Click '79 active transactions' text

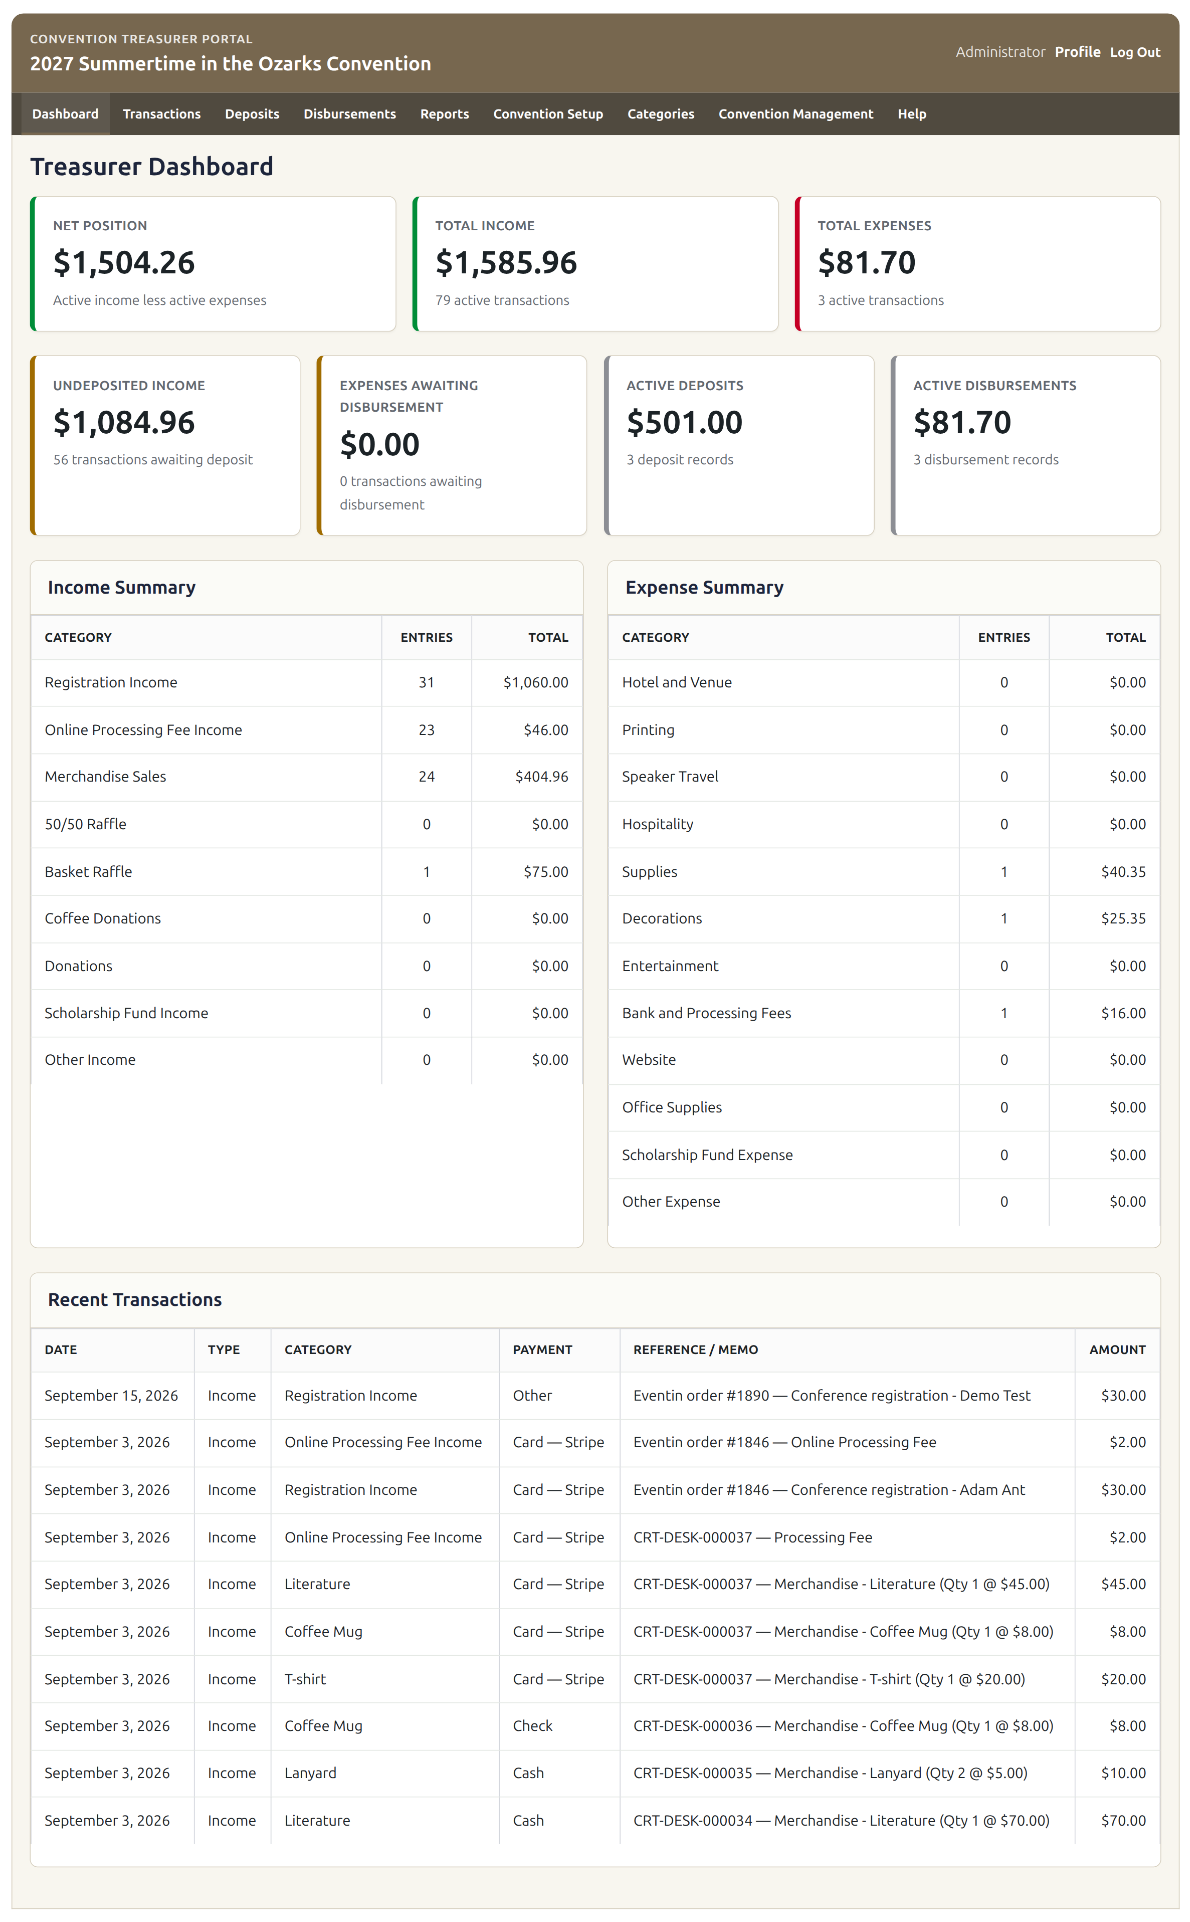pos(502,300)
